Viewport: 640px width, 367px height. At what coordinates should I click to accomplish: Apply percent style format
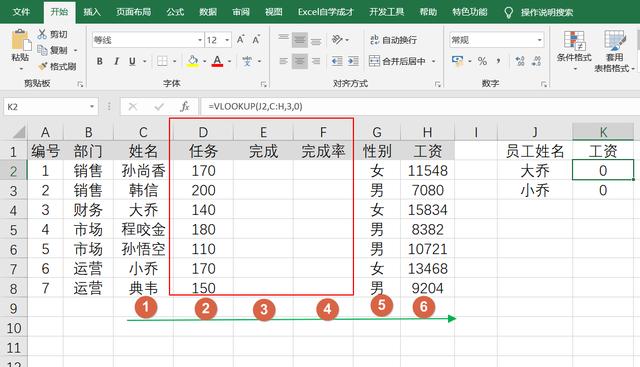click(x=482, y=61)
